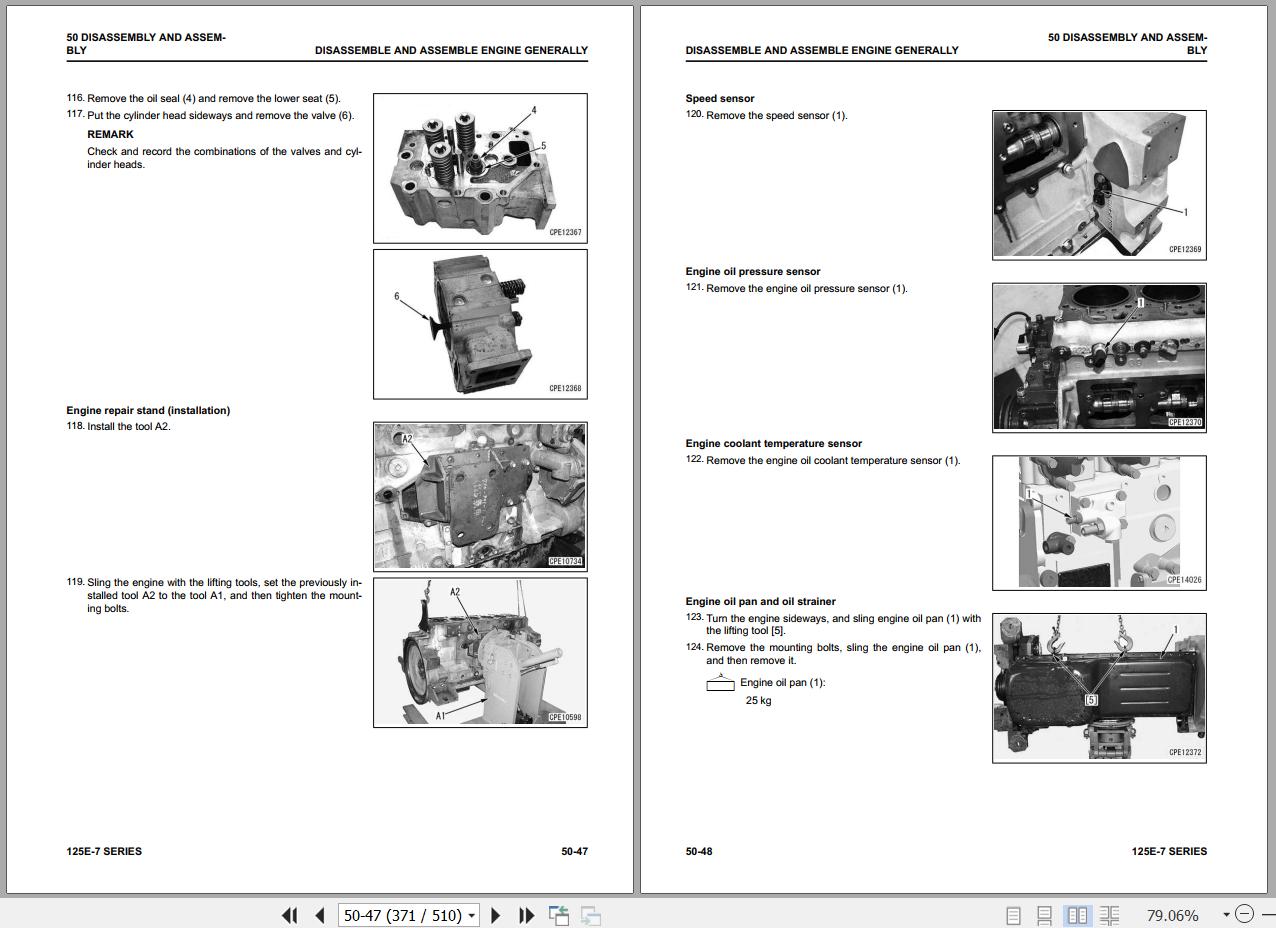Click the 'Engine repair stand (installation)' heading
This screenshot has width=1276, height=928.
point(148,410)
